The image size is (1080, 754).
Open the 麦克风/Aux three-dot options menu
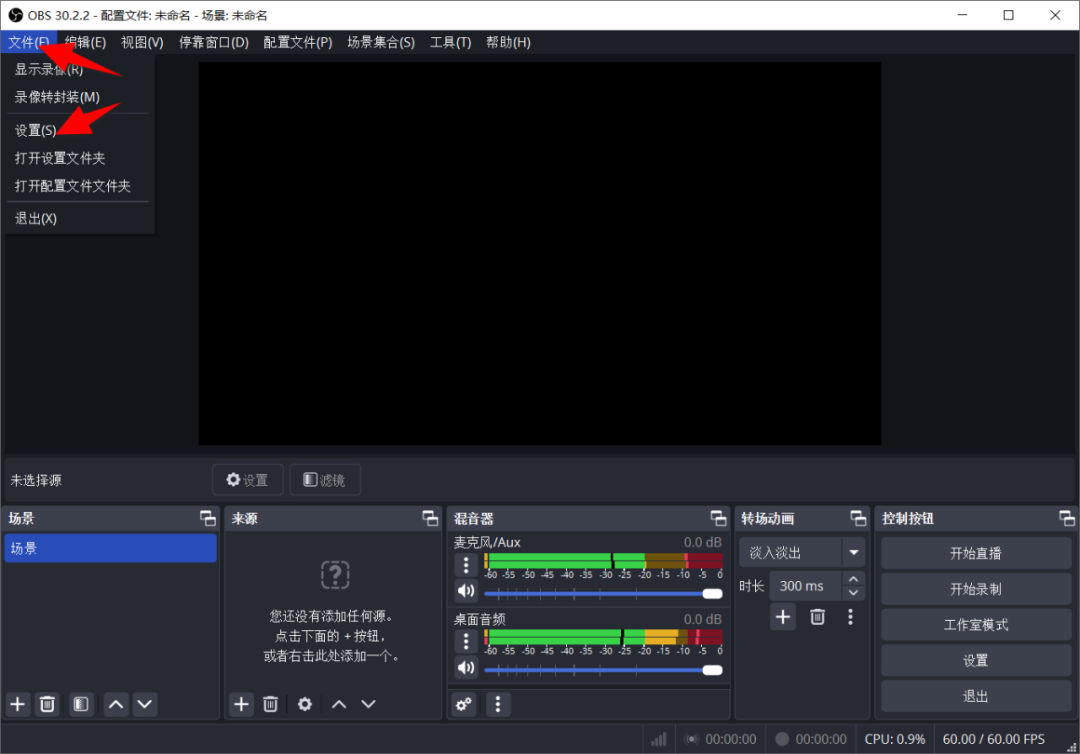point(466,565)
